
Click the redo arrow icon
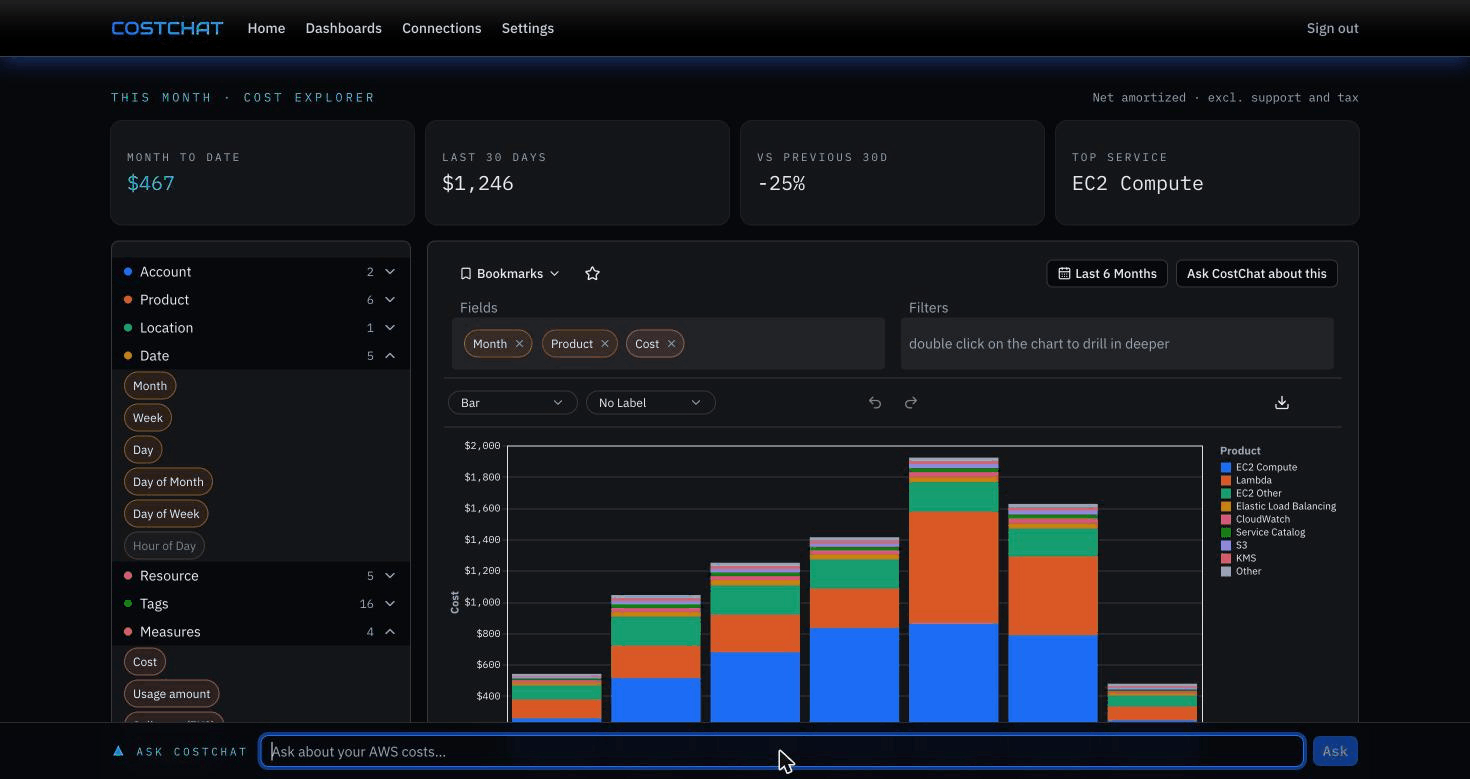[911, 402]
